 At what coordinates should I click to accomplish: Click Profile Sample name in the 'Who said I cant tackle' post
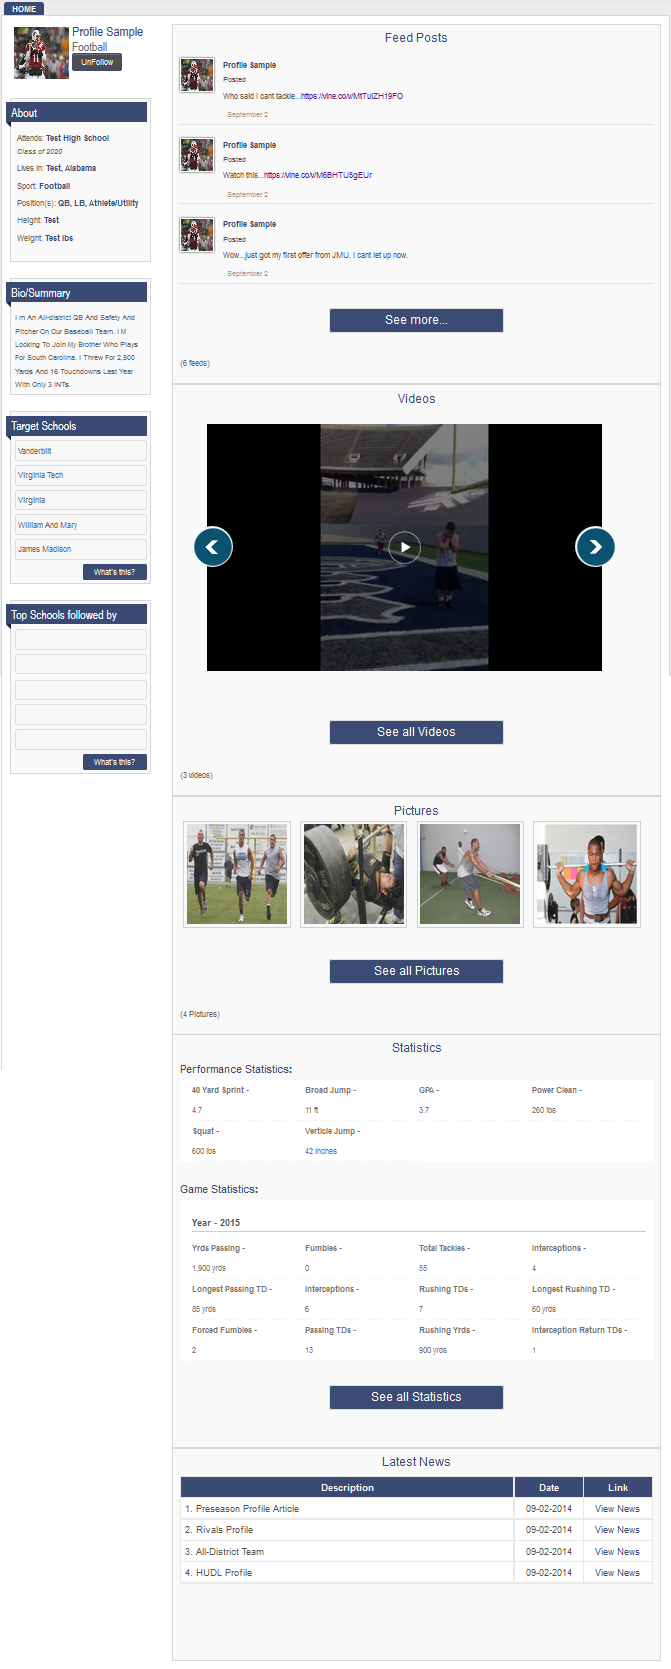249,65
